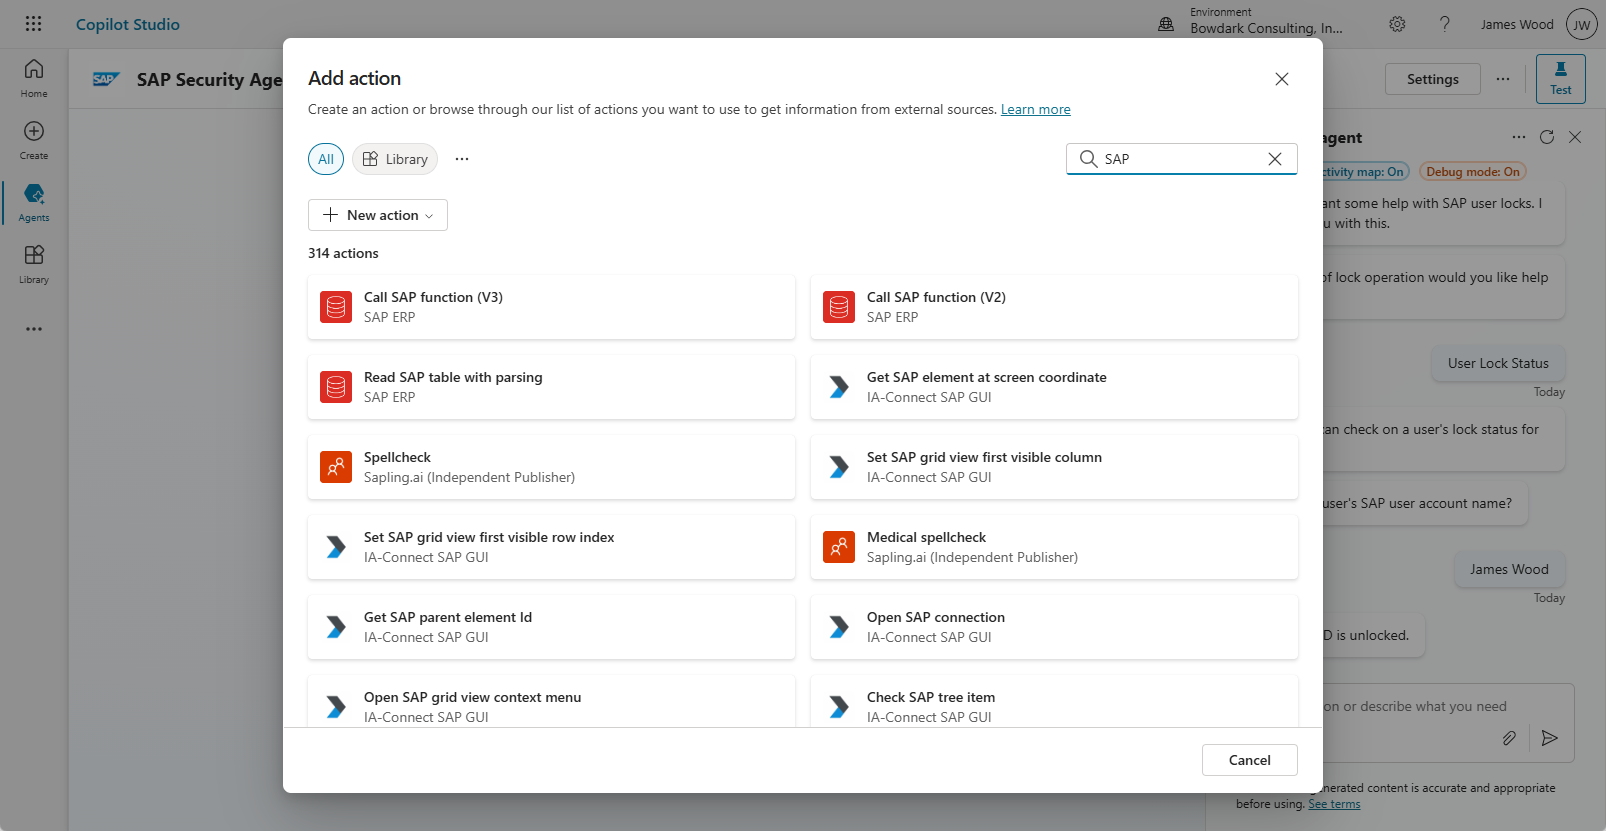
Task: Select Get SAP element at screen coordinate
Action: tap(1054, 387)
